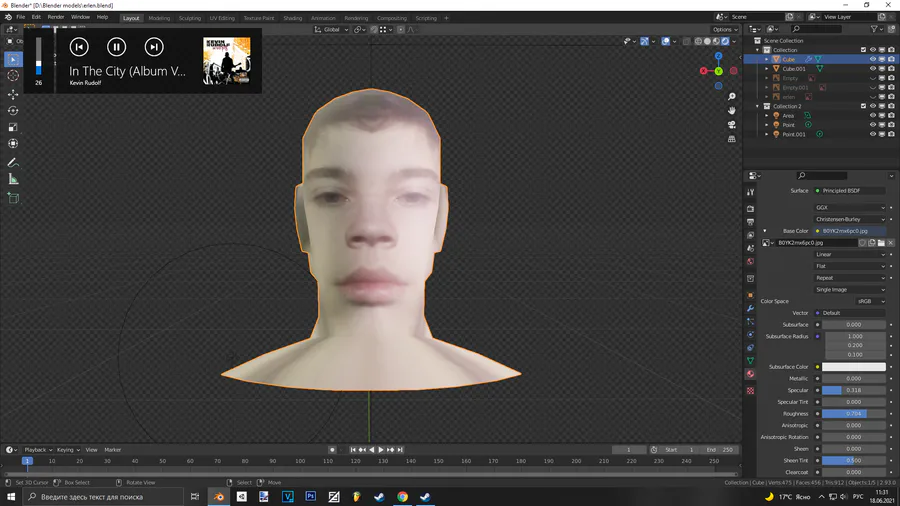Click the Subsurface Color white swatch
The height and width of the screenshot is (506, 900).
coord(853,367)
